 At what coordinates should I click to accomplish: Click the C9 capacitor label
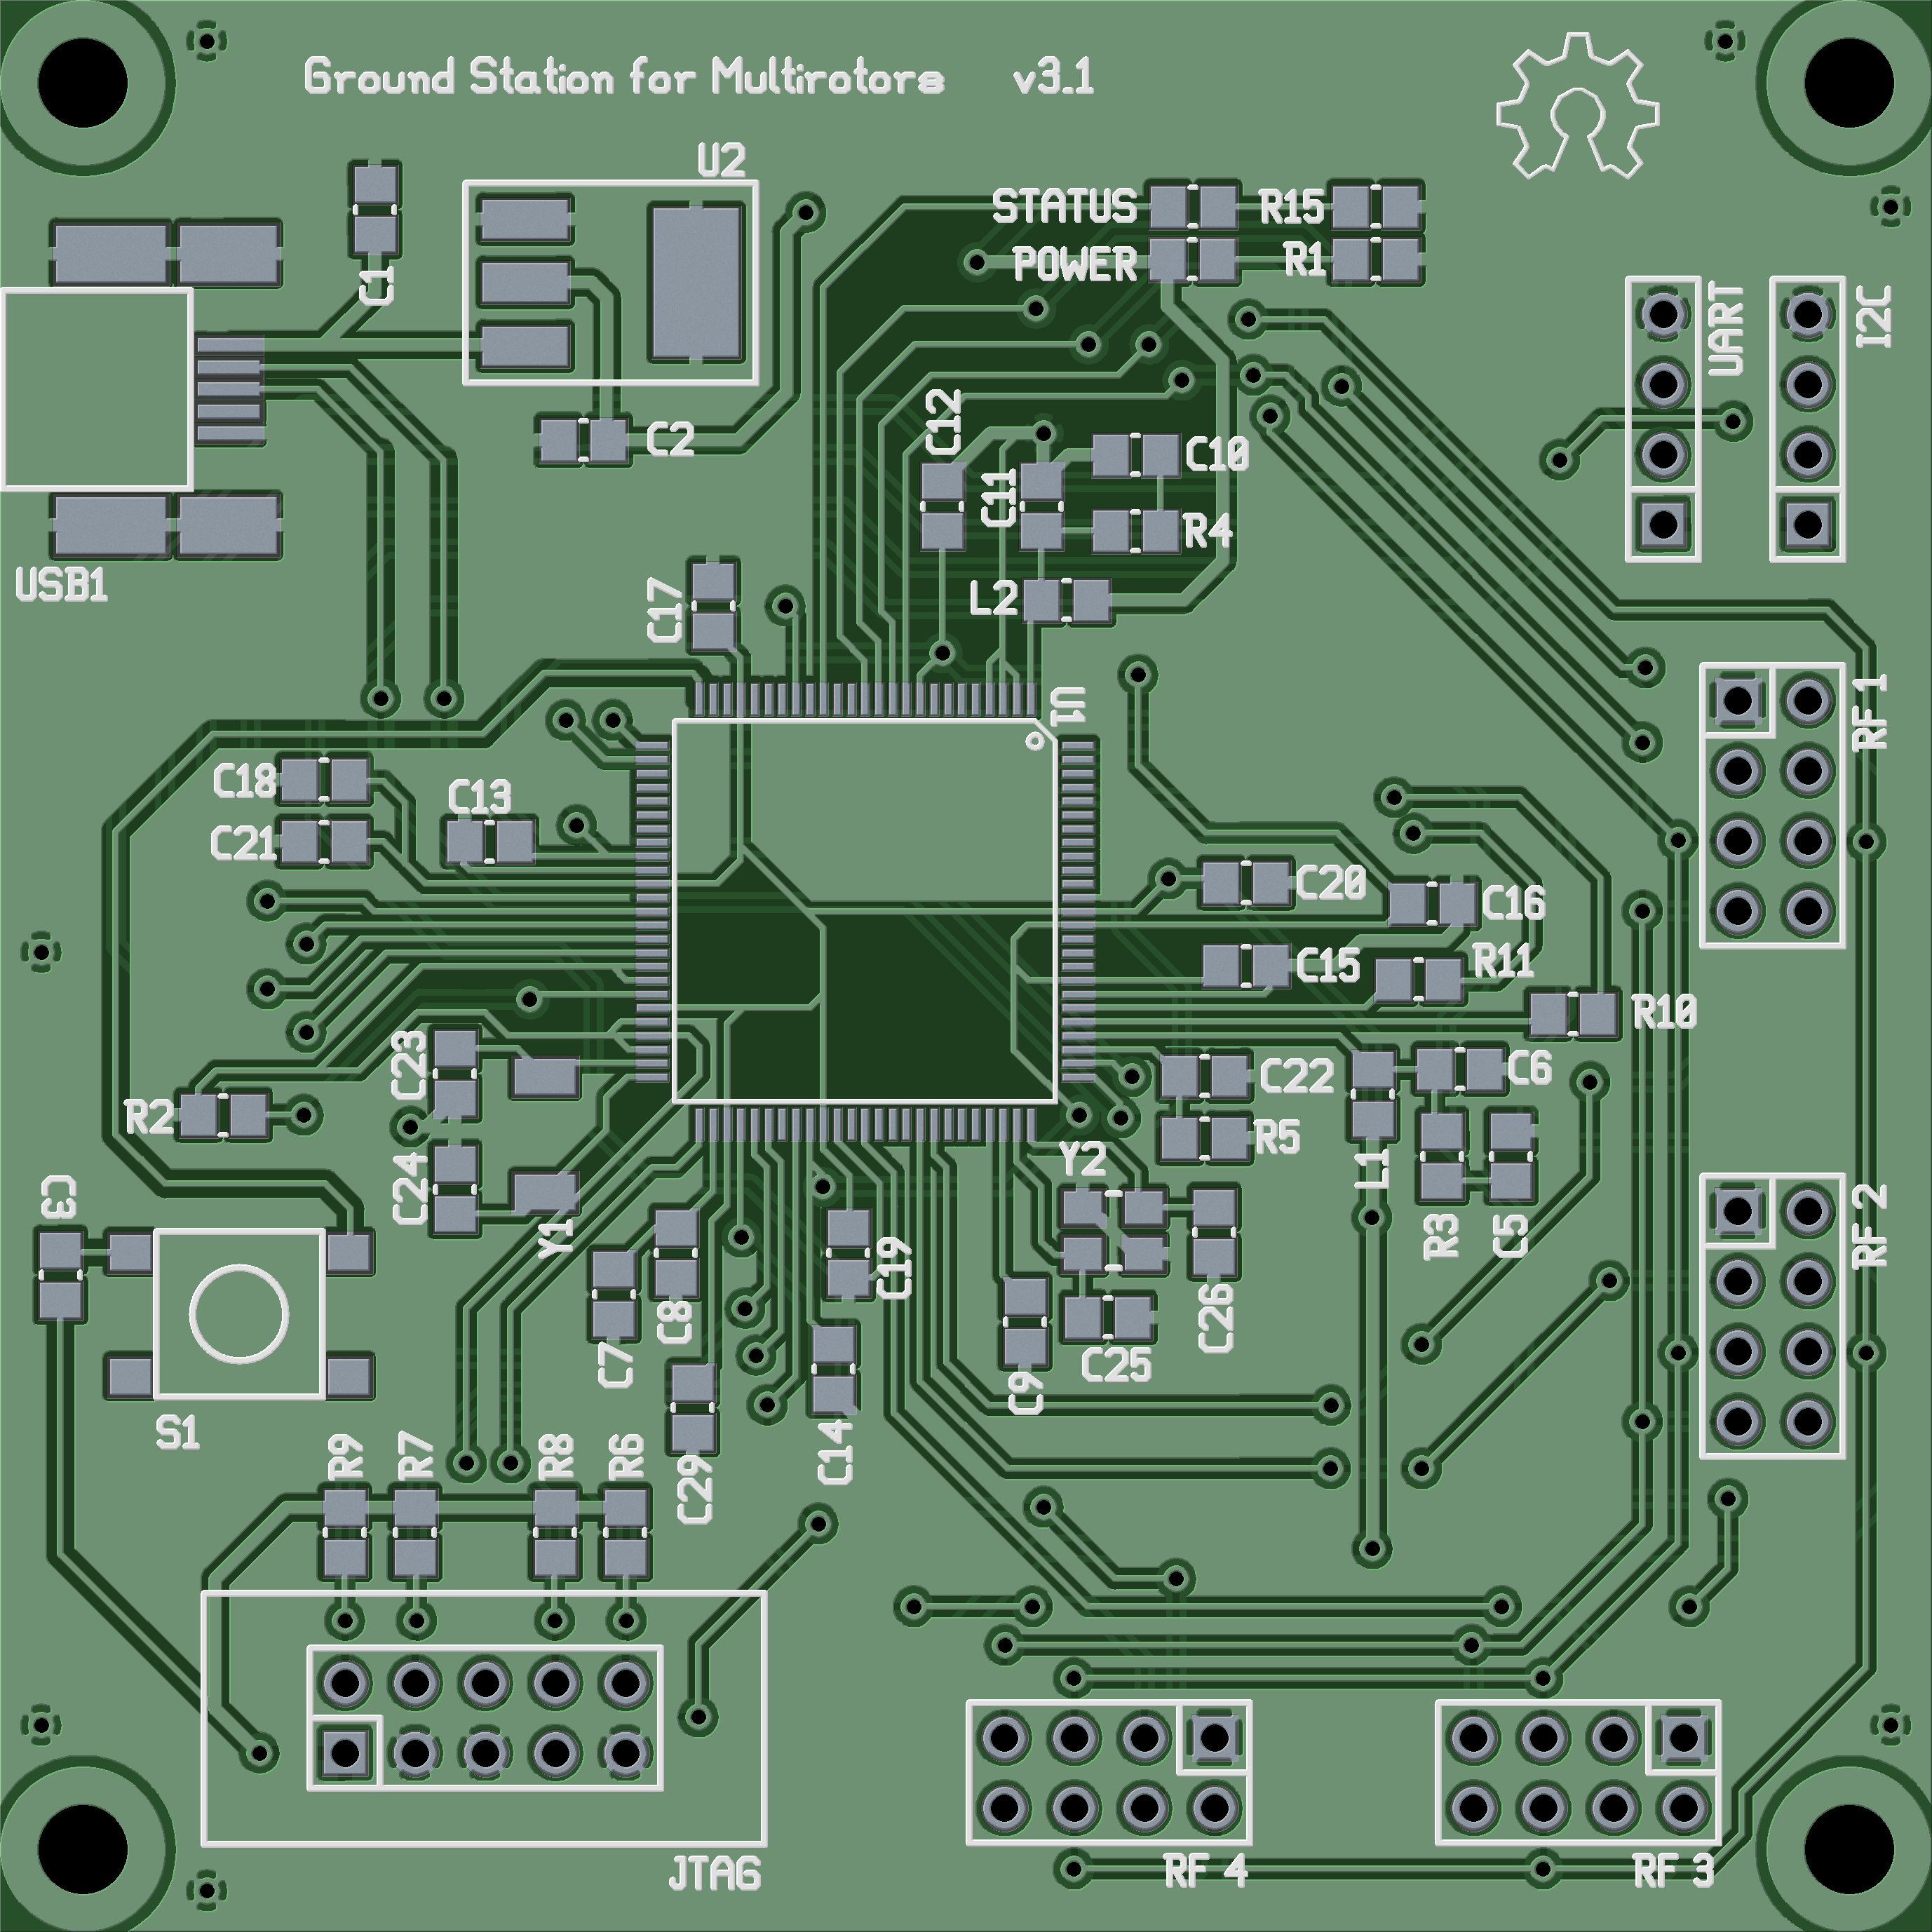tap(1026, 1393)
